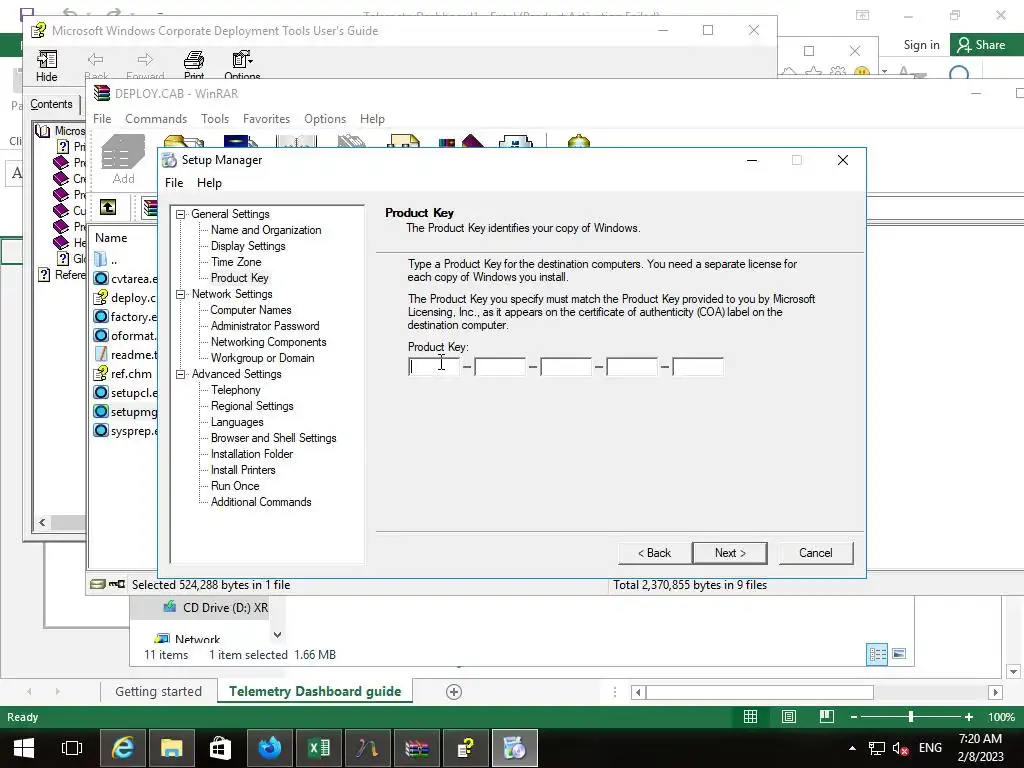The image size is (1024, 768).
Task: Select Install Printers tree item
Action: pos(243,470)
